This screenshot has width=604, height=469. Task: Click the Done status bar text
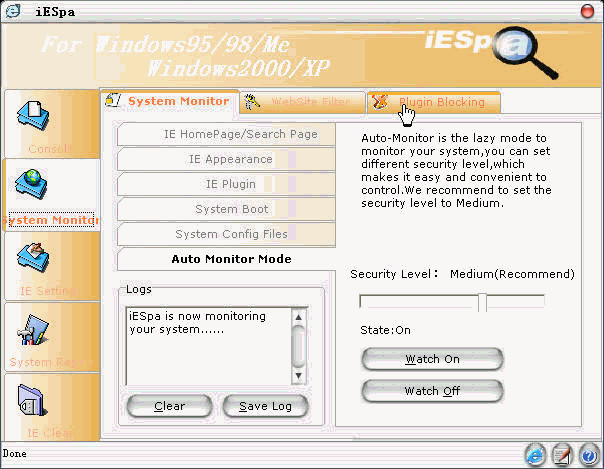15,454
